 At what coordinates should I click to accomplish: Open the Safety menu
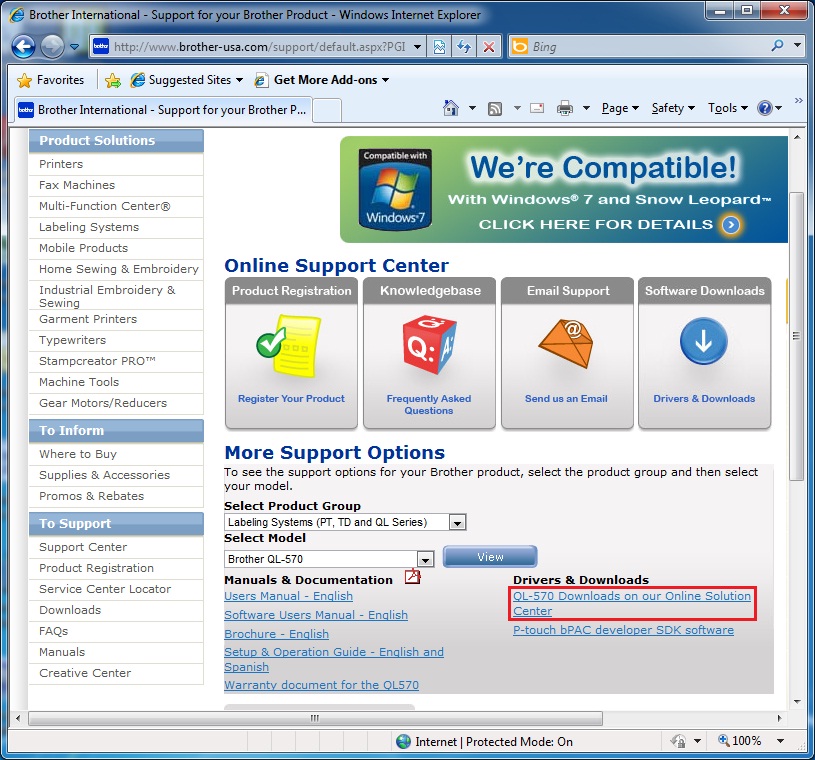pos(672,108)
